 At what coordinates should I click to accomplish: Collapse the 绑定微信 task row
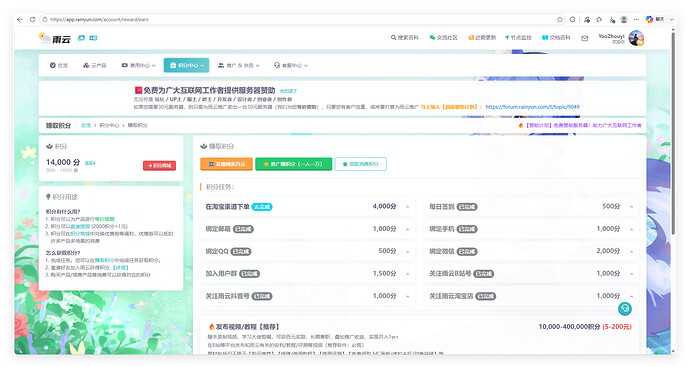tap(631, 252)
